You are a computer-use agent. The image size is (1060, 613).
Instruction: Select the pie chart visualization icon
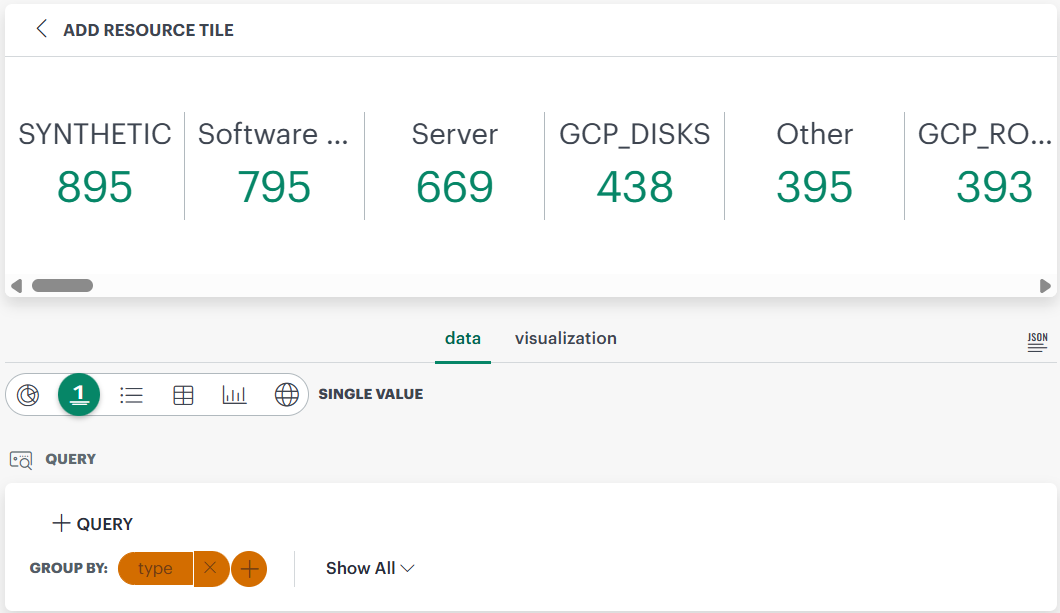pyautogui.click(x=28, y=394)
